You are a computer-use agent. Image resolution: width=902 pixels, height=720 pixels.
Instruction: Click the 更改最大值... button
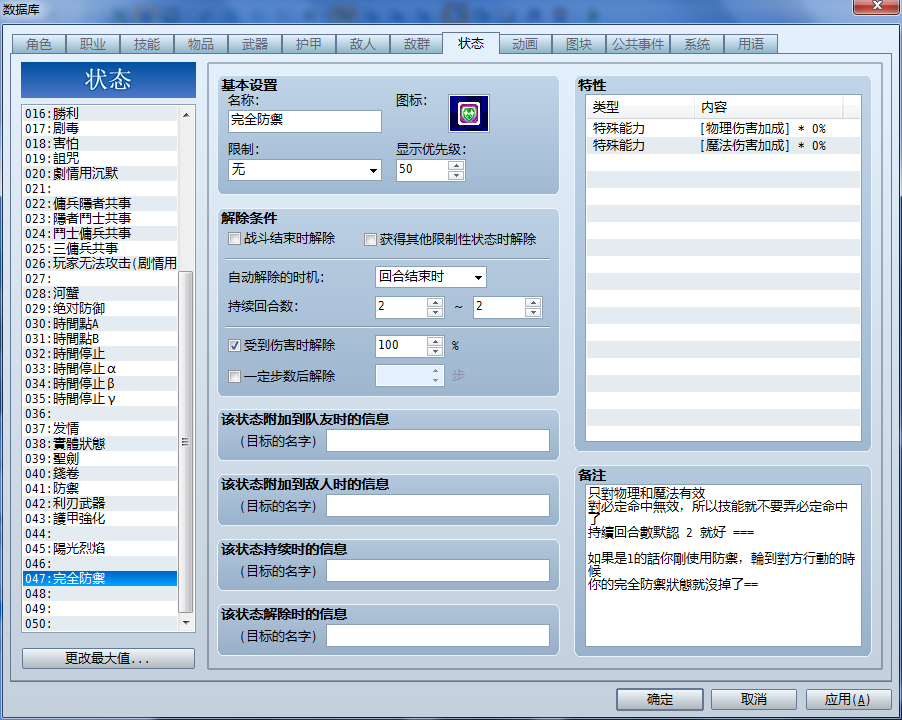[x=108, y=658]
